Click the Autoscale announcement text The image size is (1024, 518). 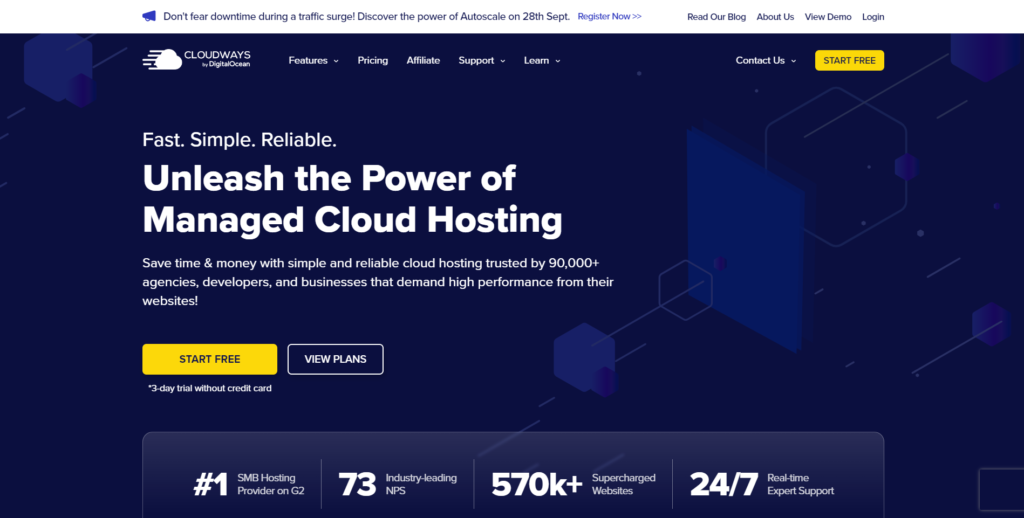(366, 16)
